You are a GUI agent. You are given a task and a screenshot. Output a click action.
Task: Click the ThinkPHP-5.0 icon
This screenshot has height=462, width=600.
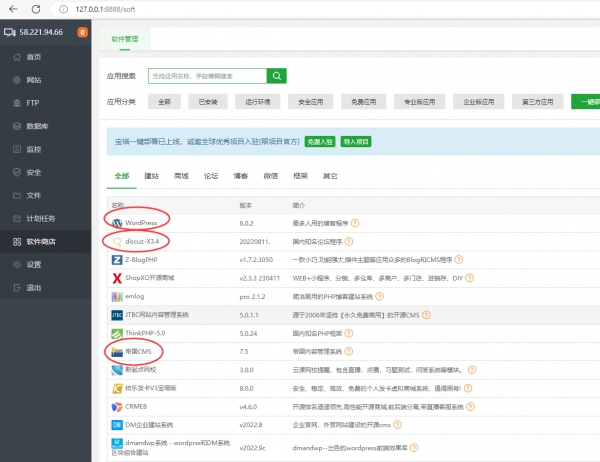click(x=117, y=333)
